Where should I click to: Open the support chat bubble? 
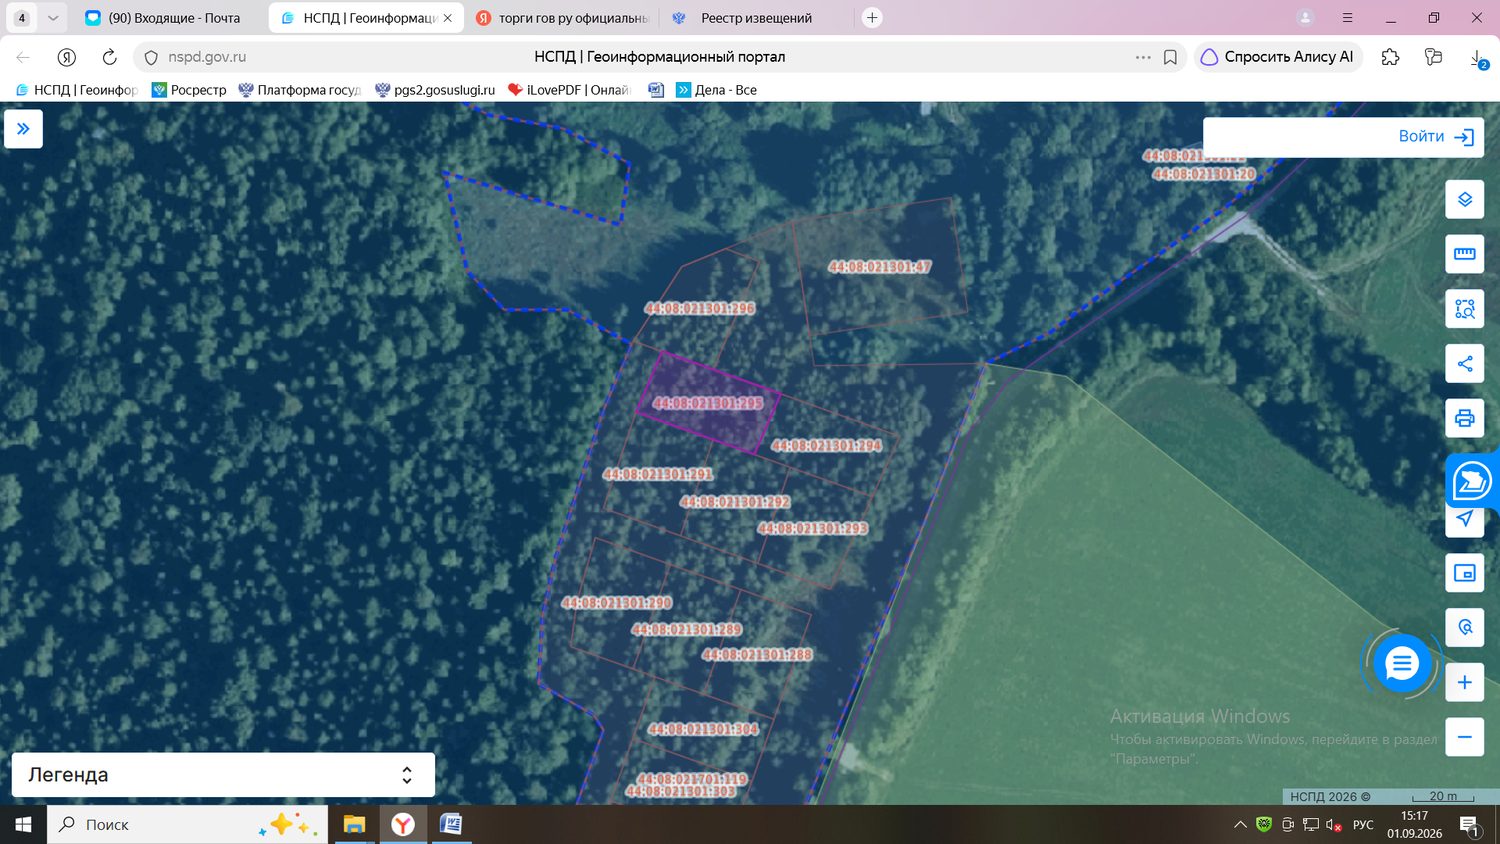click(1401, 662)
